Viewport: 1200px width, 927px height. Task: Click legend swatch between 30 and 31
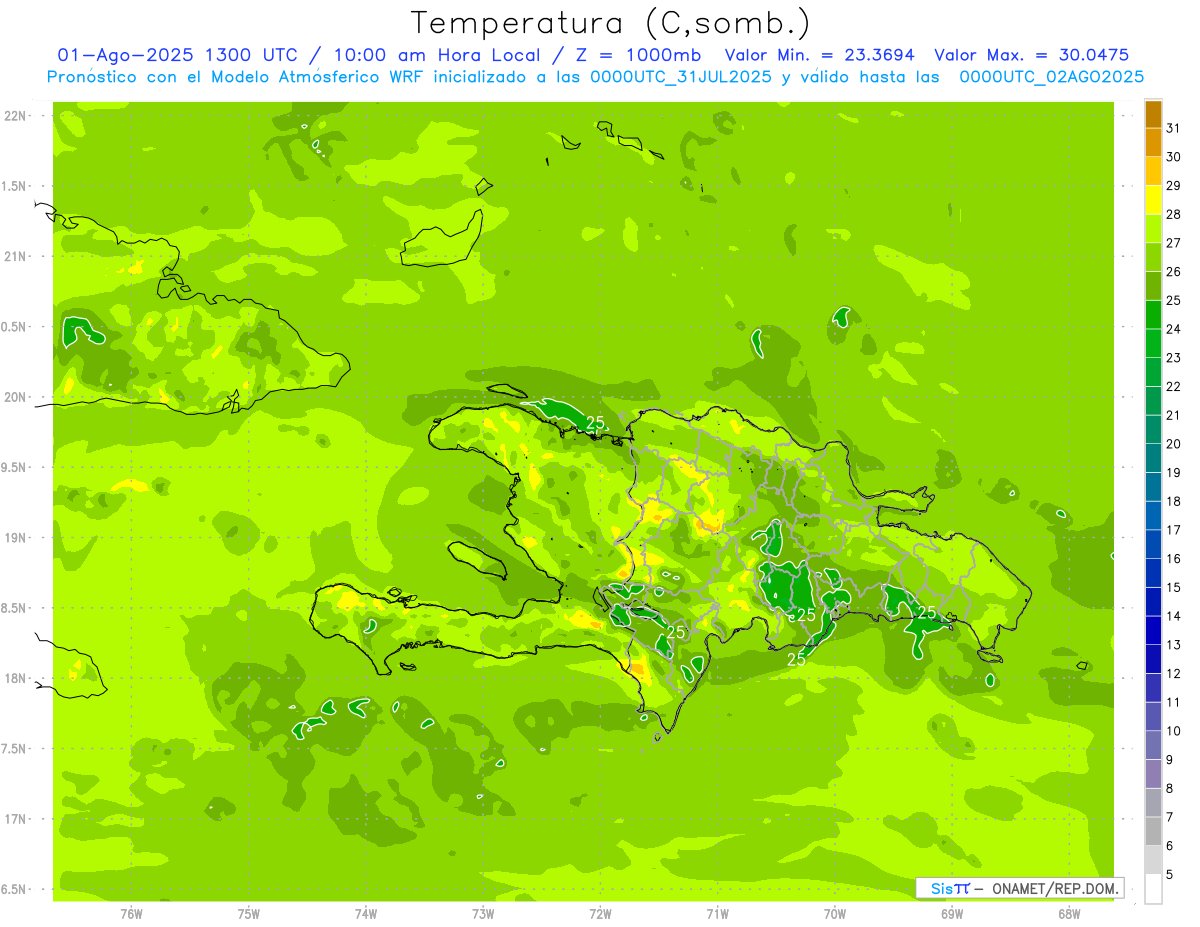pyautogui.click(x=1153, y=142)
